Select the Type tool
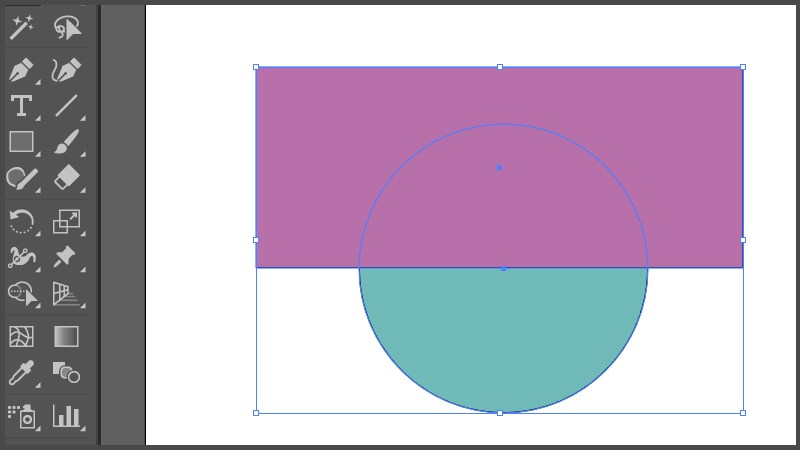Screen dimensions: 800x450 [21, 106]
